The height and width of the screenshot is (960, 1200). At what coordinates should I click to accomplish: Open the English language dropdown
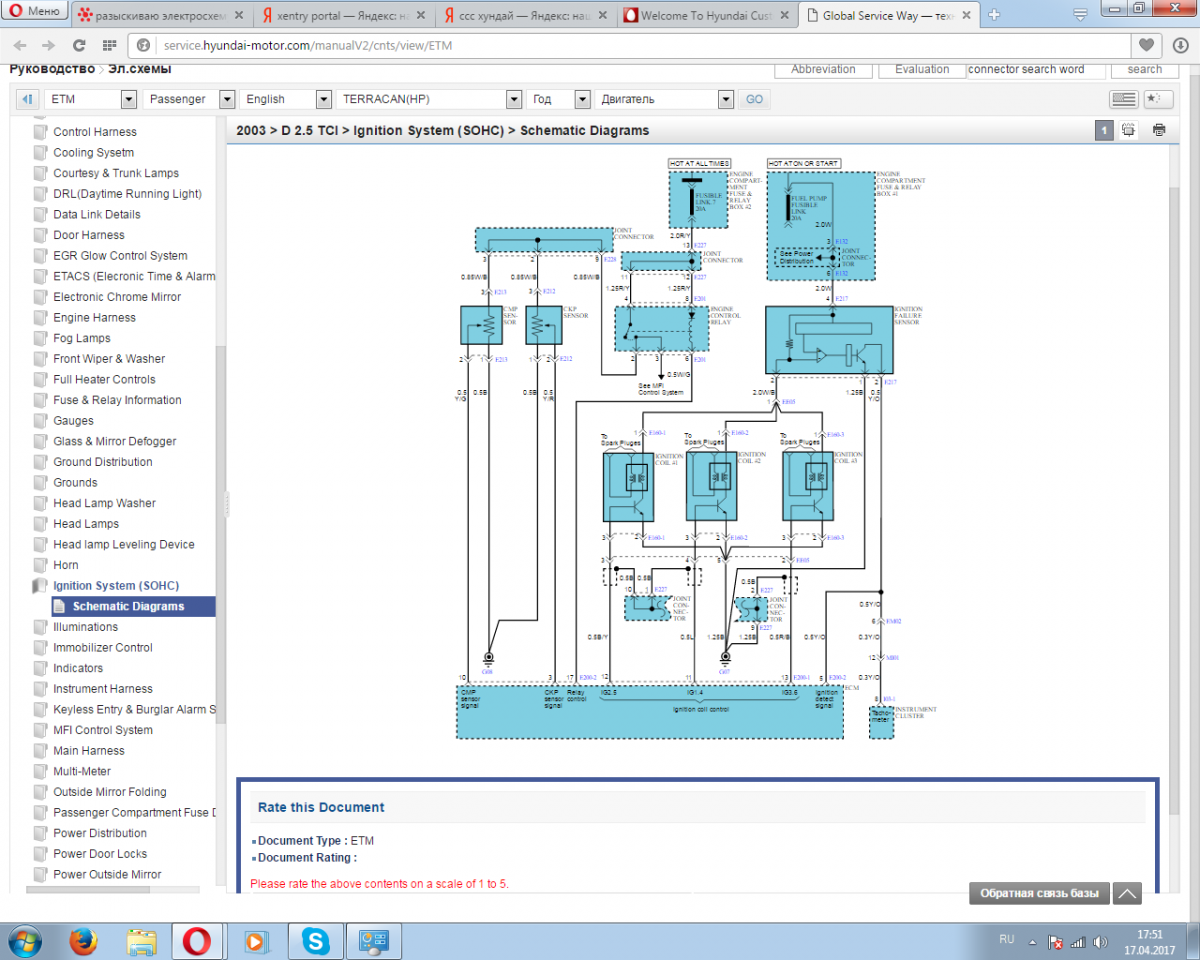tap(285, 99)
